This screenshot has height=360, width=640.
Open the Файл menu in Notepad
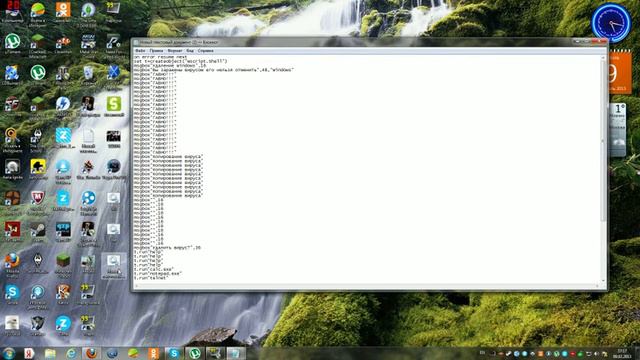[140, 51]
